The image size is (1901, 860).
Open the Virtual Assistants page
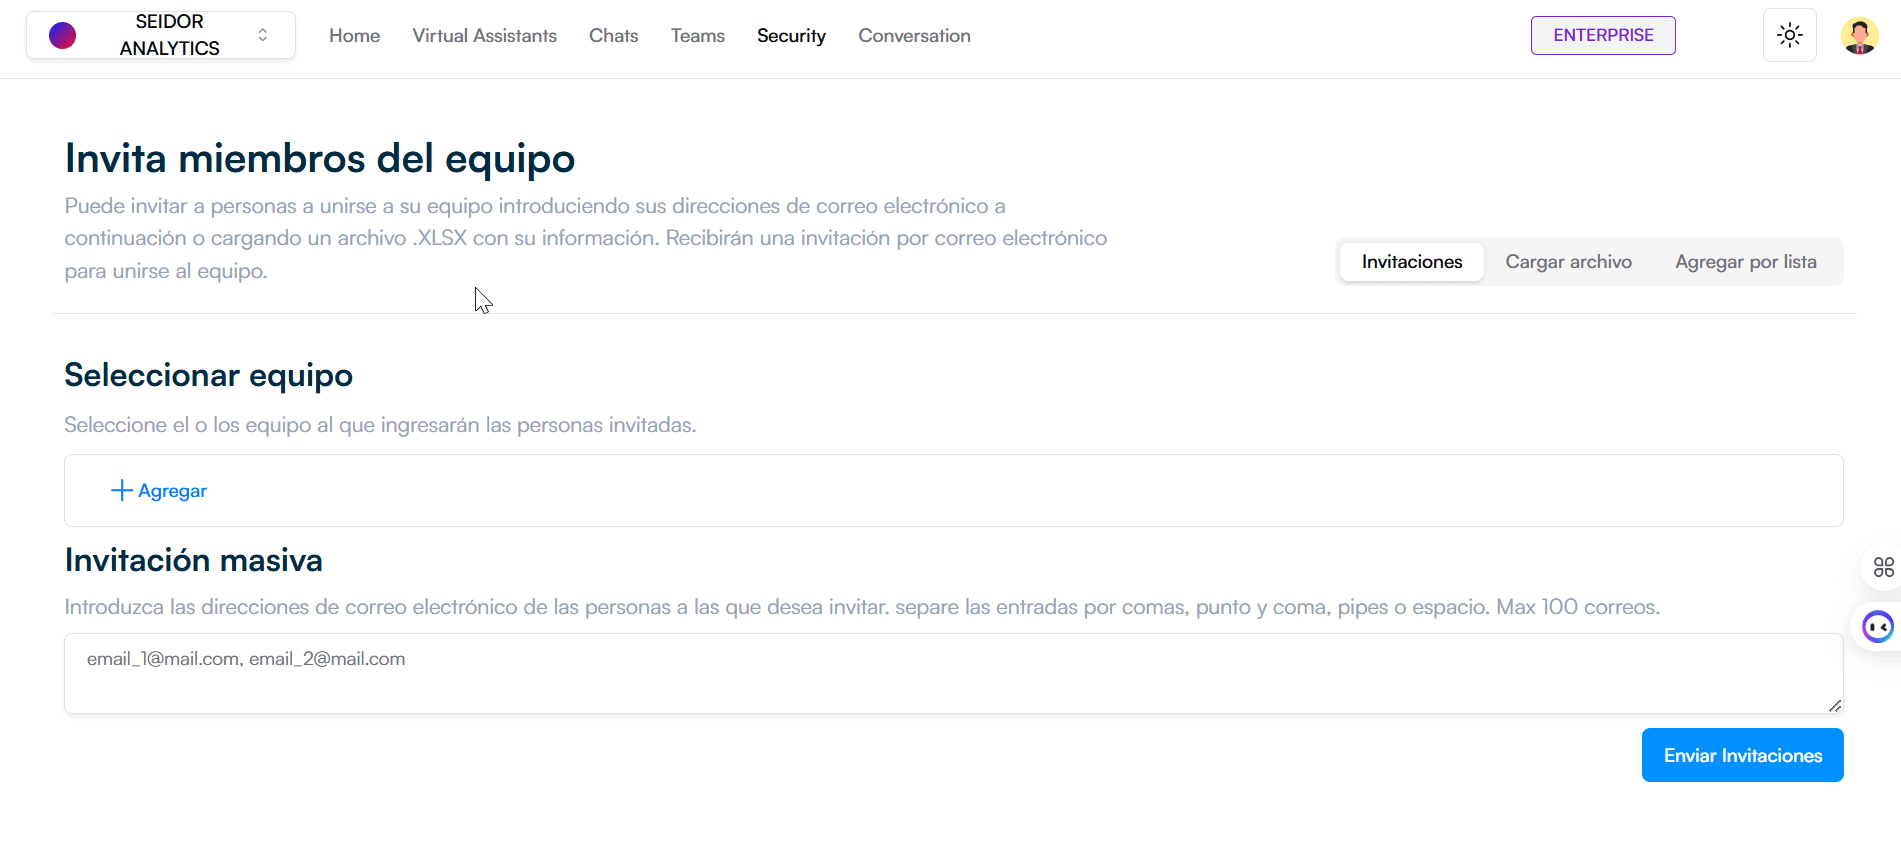click(484, 36)
